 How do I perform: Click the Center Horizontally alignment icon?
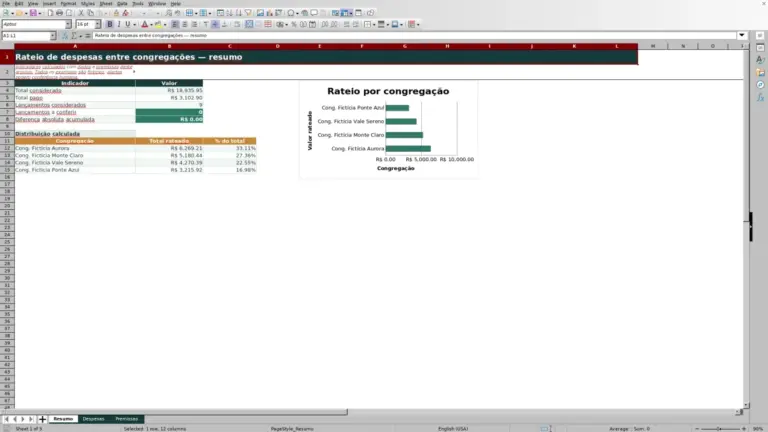[185, 24]
